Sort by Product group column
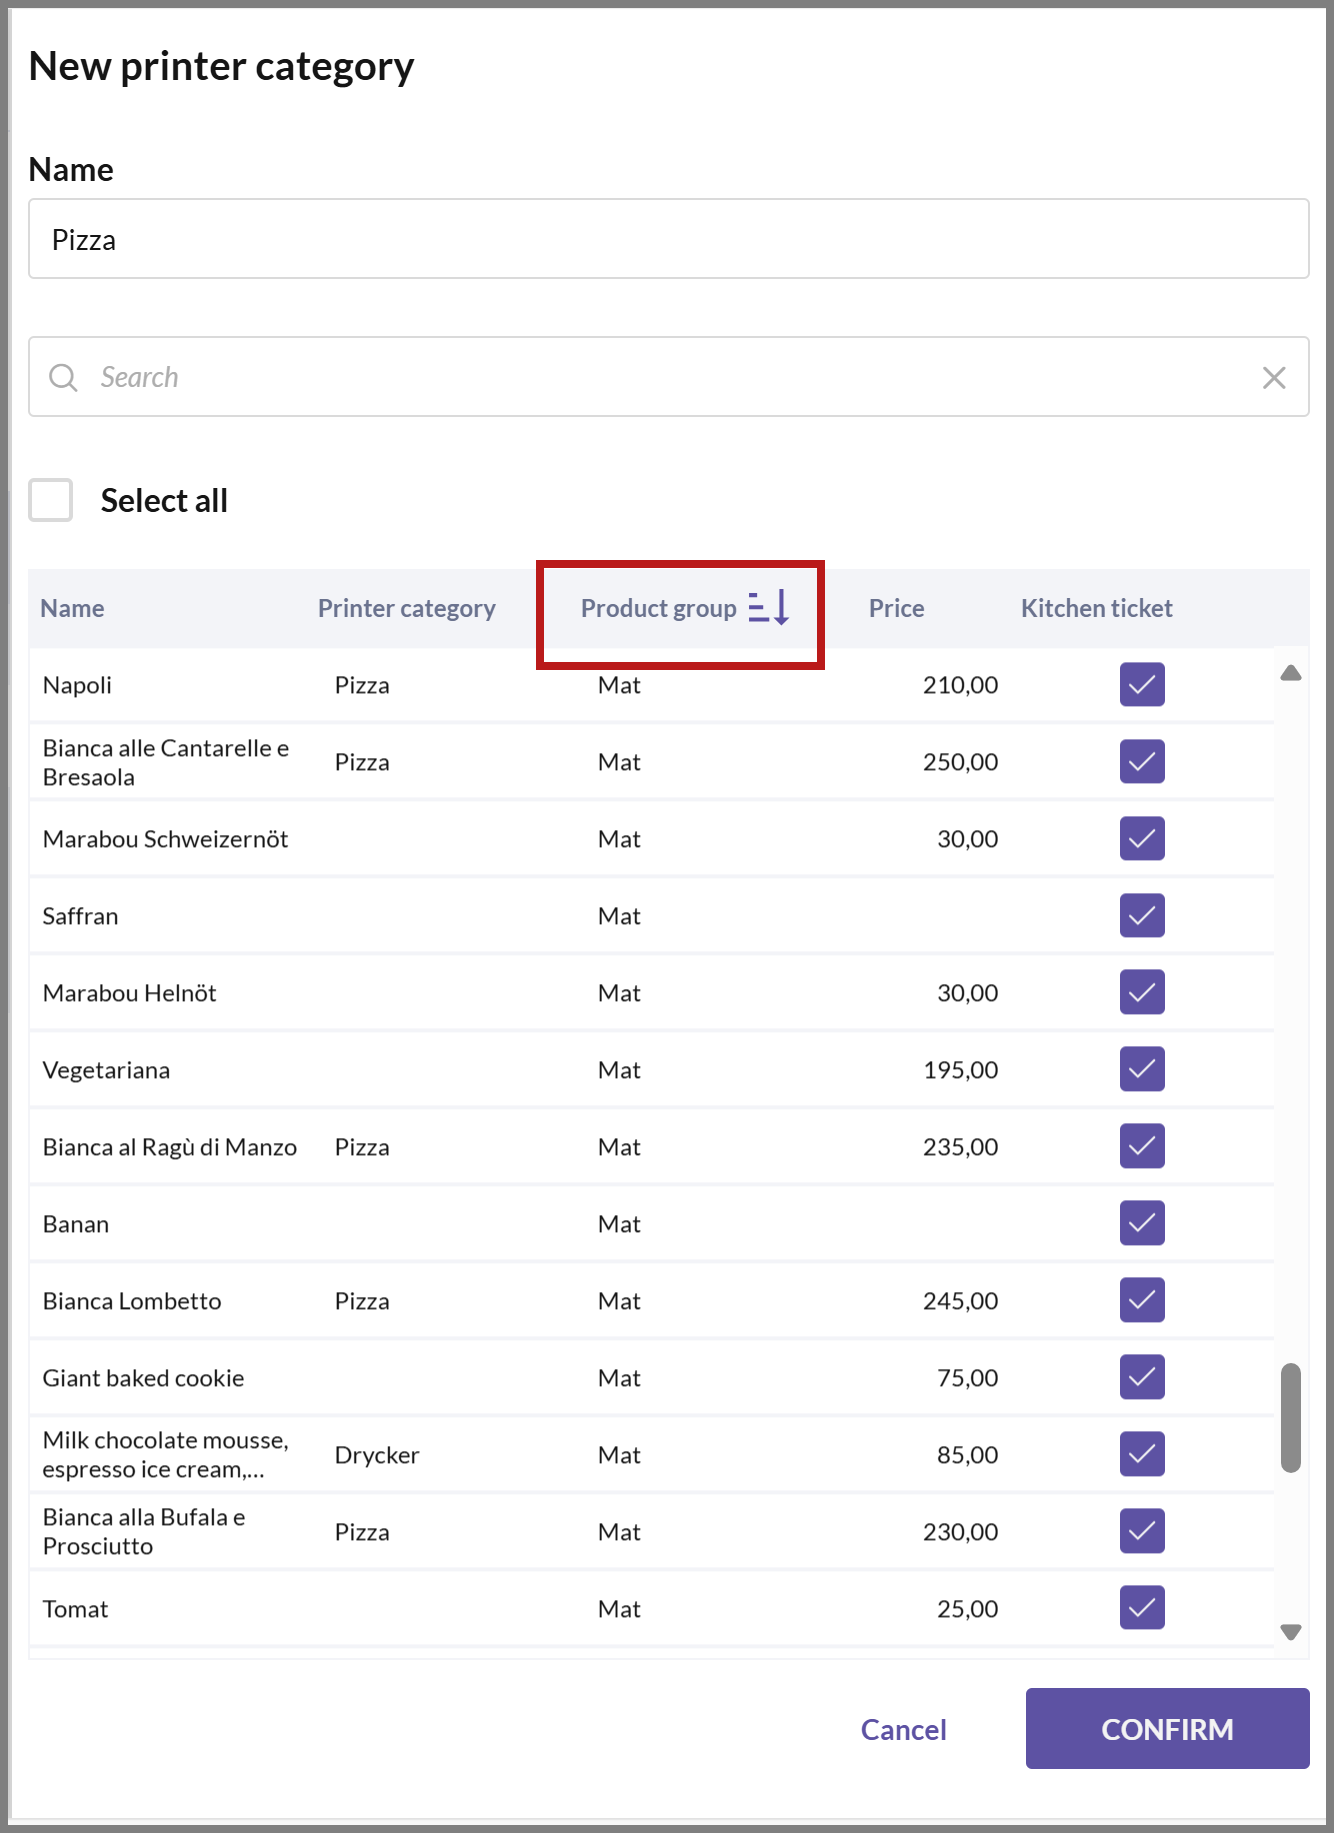Screen dimensions: 1334x1833 658,608
